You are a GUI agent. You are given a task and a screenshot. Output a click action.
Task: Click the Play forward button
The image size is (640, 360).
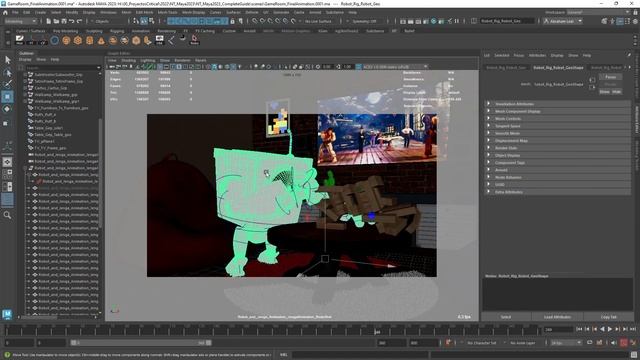point(610,329)
